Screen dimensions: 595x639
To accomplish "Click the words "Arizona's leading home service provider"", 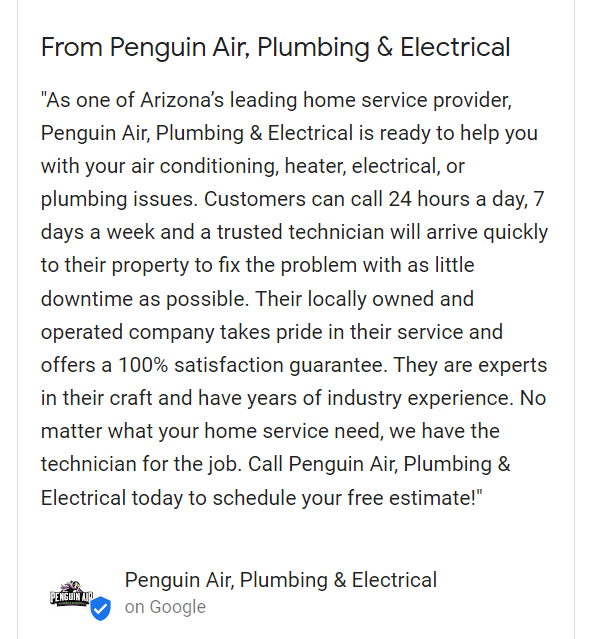I will 326,100.
